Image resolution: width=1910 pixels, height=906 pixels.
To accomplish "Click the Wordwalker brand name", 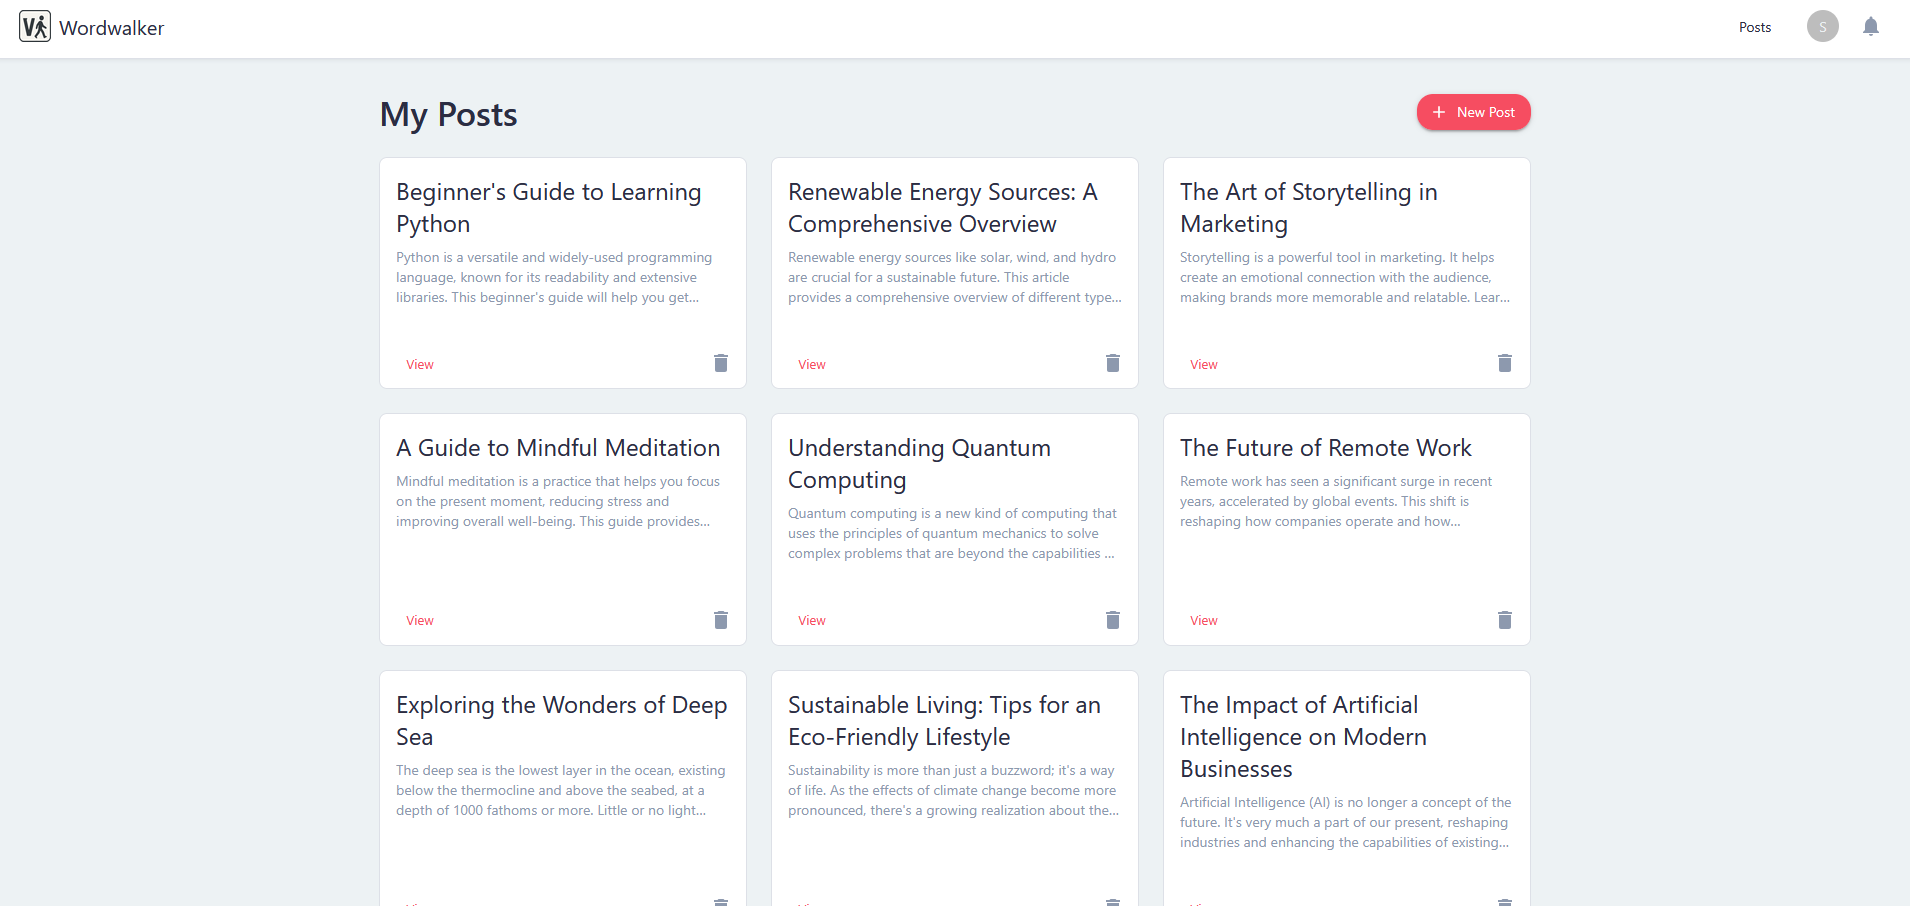I will click(111, 28).
